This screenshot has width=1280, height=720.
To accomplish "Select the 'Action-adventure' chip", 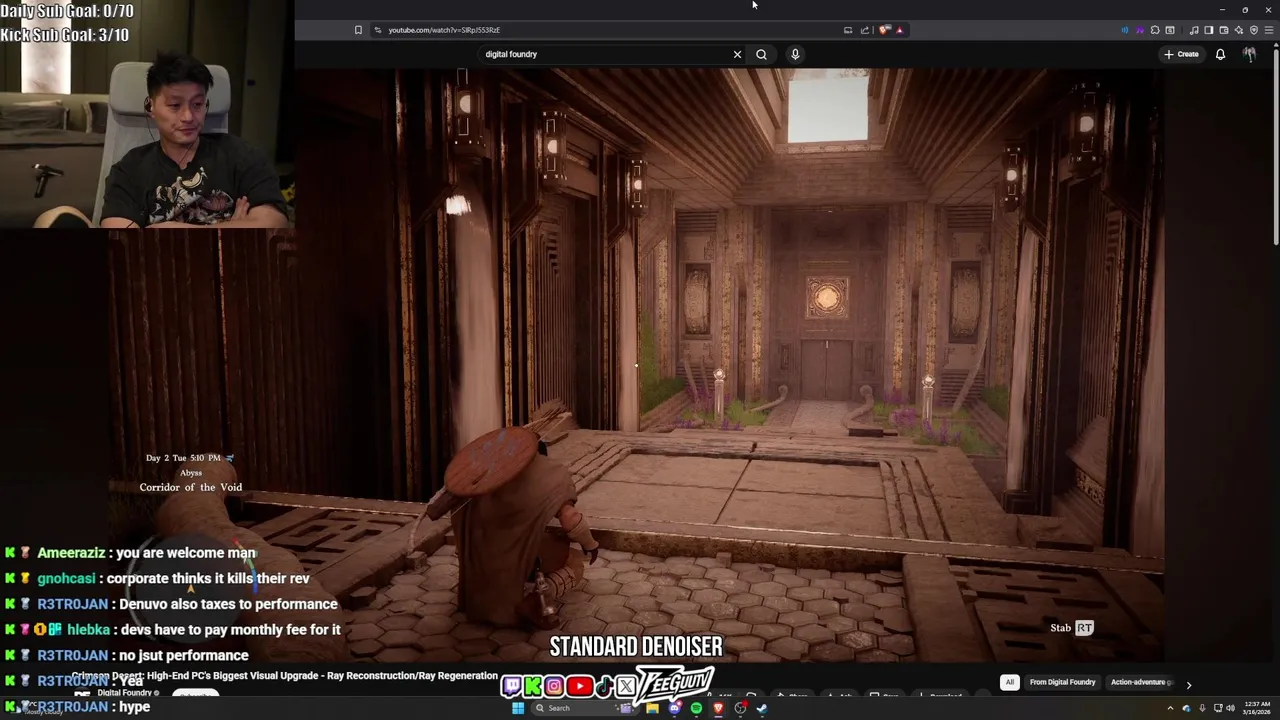I will [1141, 682].
